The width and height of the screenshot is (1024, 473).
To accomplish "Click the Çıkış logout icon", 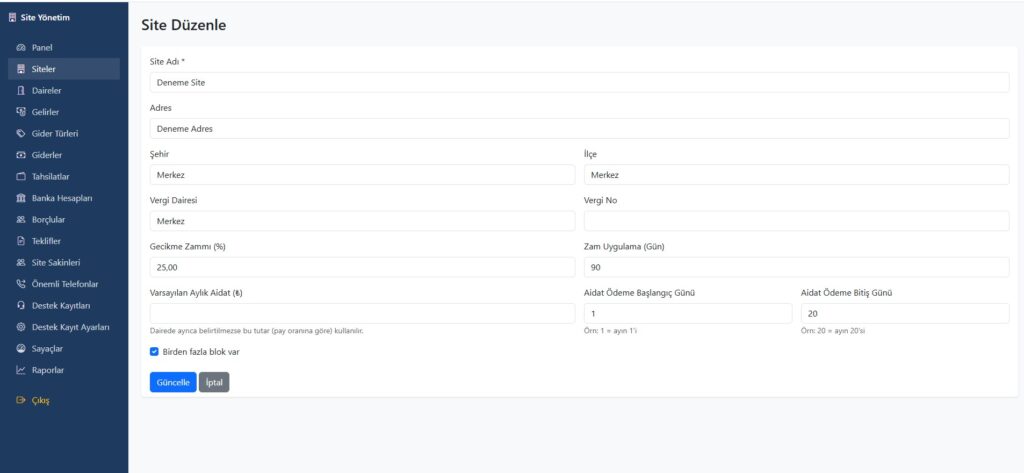I will coord(21,401).
